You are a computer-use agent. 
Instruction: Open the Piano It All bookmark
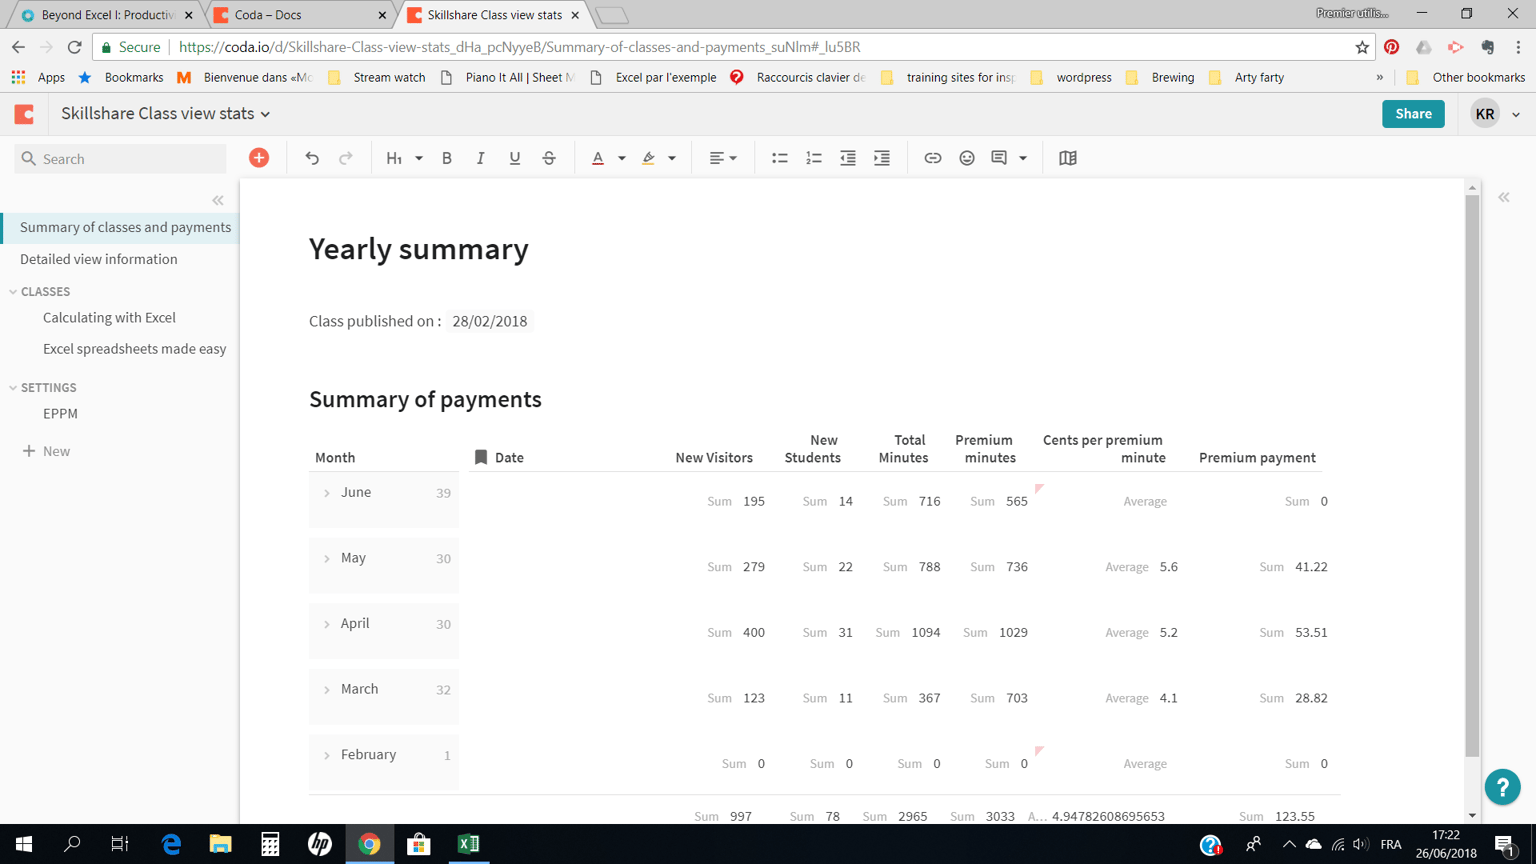pyautogui.click(x=507, y=77)
